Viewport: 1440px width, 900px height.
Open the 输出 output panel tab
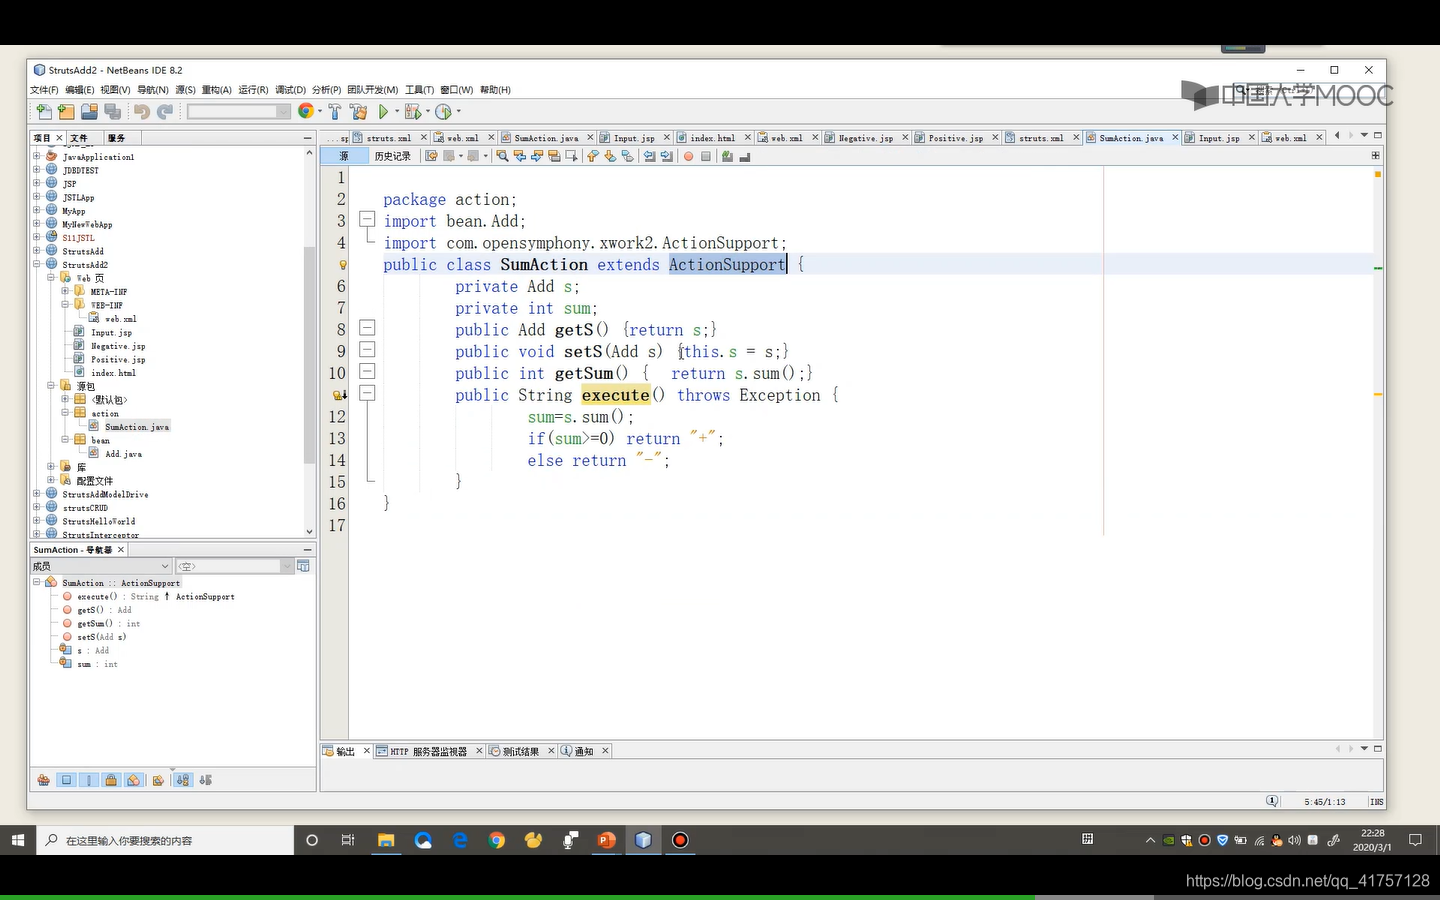click(x=346, y=751)
